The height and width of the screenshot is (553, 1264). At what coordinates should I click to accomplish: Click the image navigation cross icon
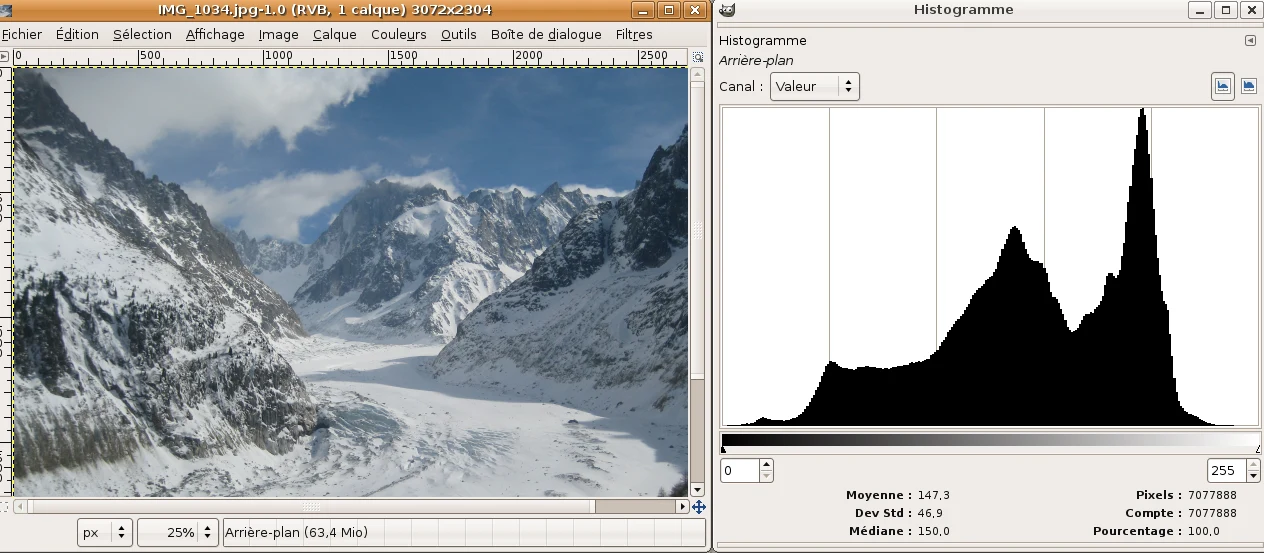pos(698,507)
